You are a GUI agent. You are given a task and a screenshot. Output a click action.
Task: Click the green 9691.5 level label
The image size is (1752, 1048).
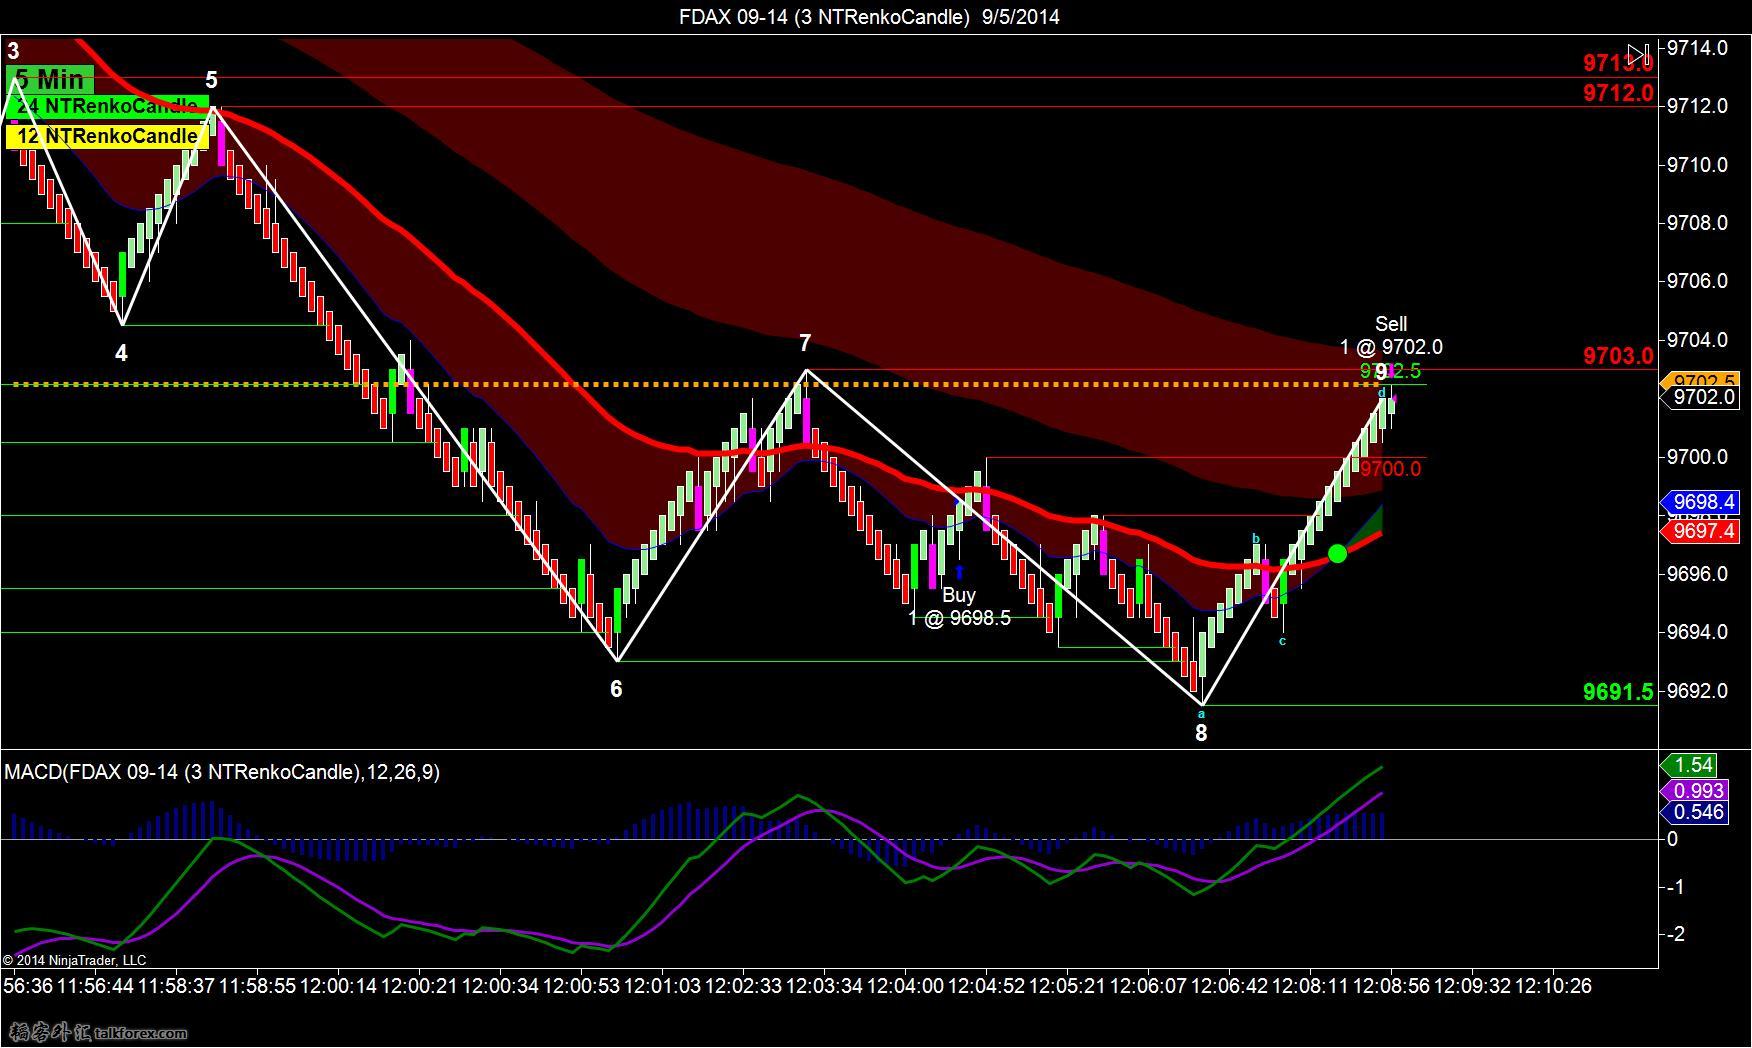click(1618, 692)
